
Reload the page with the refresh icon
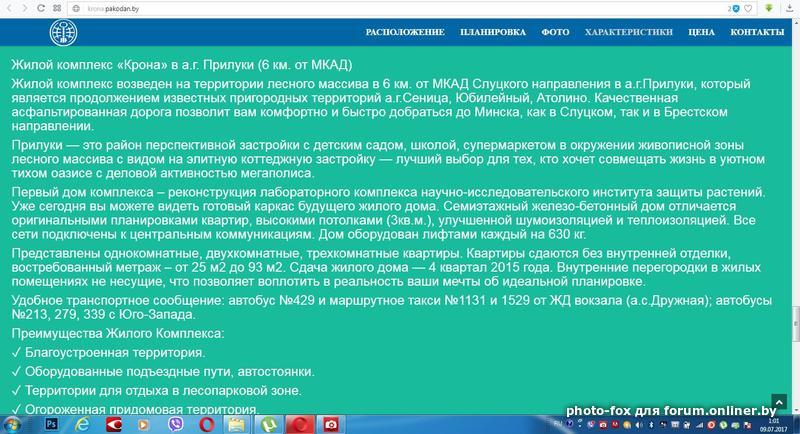coord(41,8)
